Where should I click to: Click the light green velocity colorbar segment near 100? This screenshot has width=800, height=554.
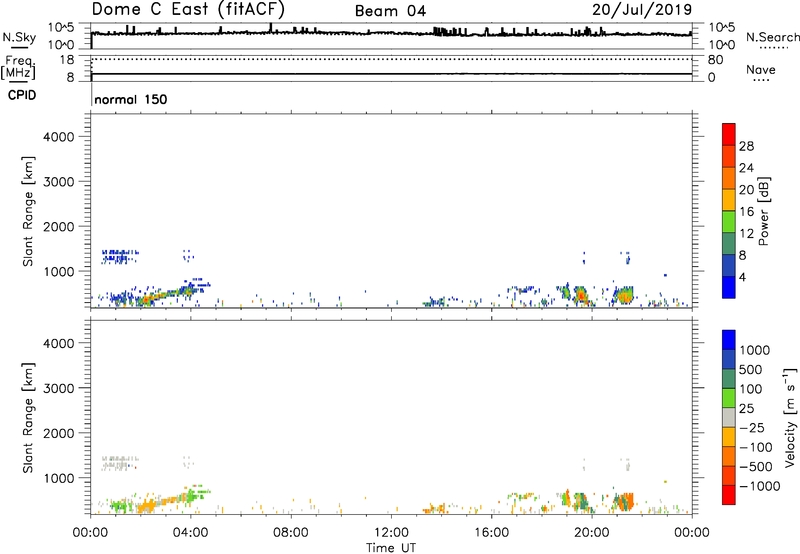click(729, 398)
